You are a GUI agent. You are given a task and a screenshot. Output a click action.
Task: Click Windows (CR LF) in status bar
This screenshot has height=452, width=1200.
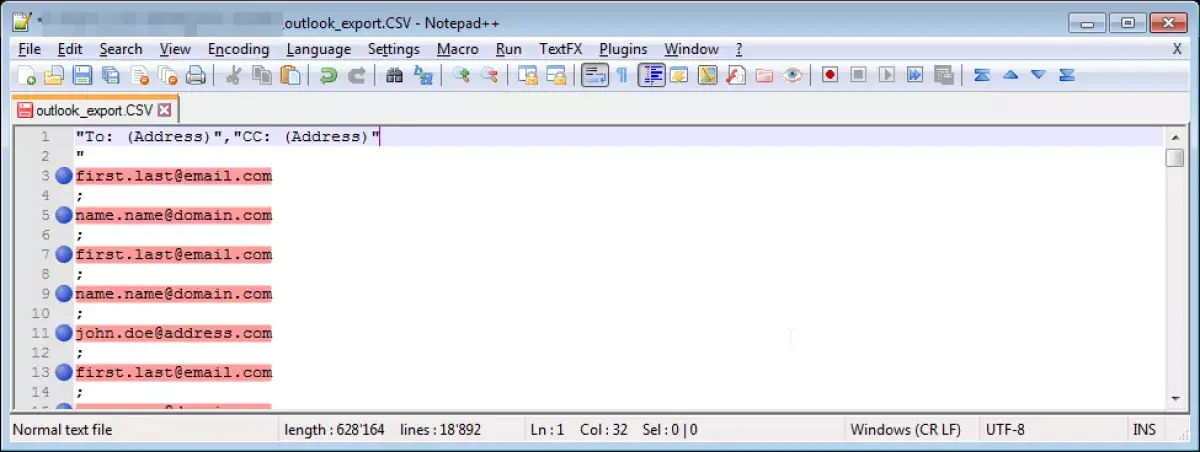tap(905, 430)
